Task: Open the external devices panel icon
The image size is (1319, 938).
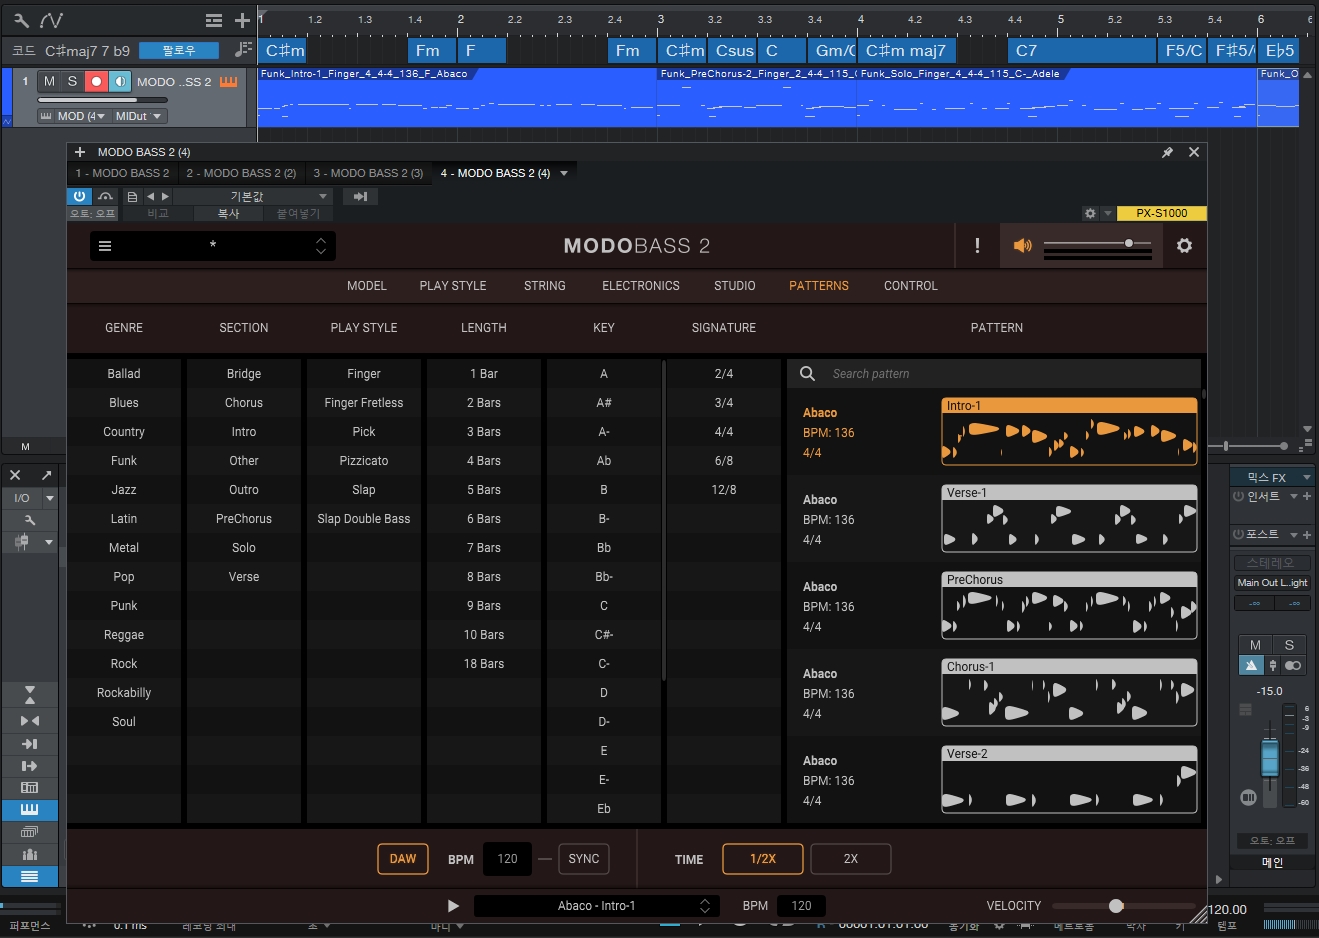Action: (30, 787)
